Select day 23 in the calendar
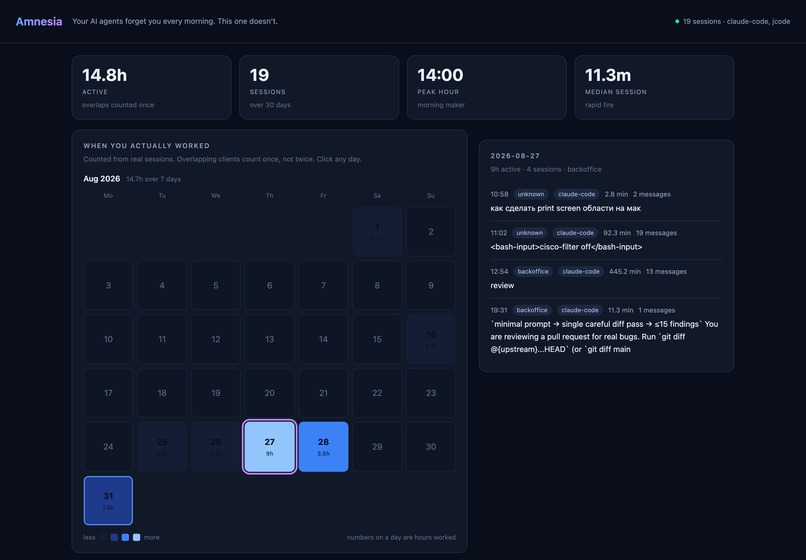This screenshot has width=806, height=560. click(x=431, y=393)
